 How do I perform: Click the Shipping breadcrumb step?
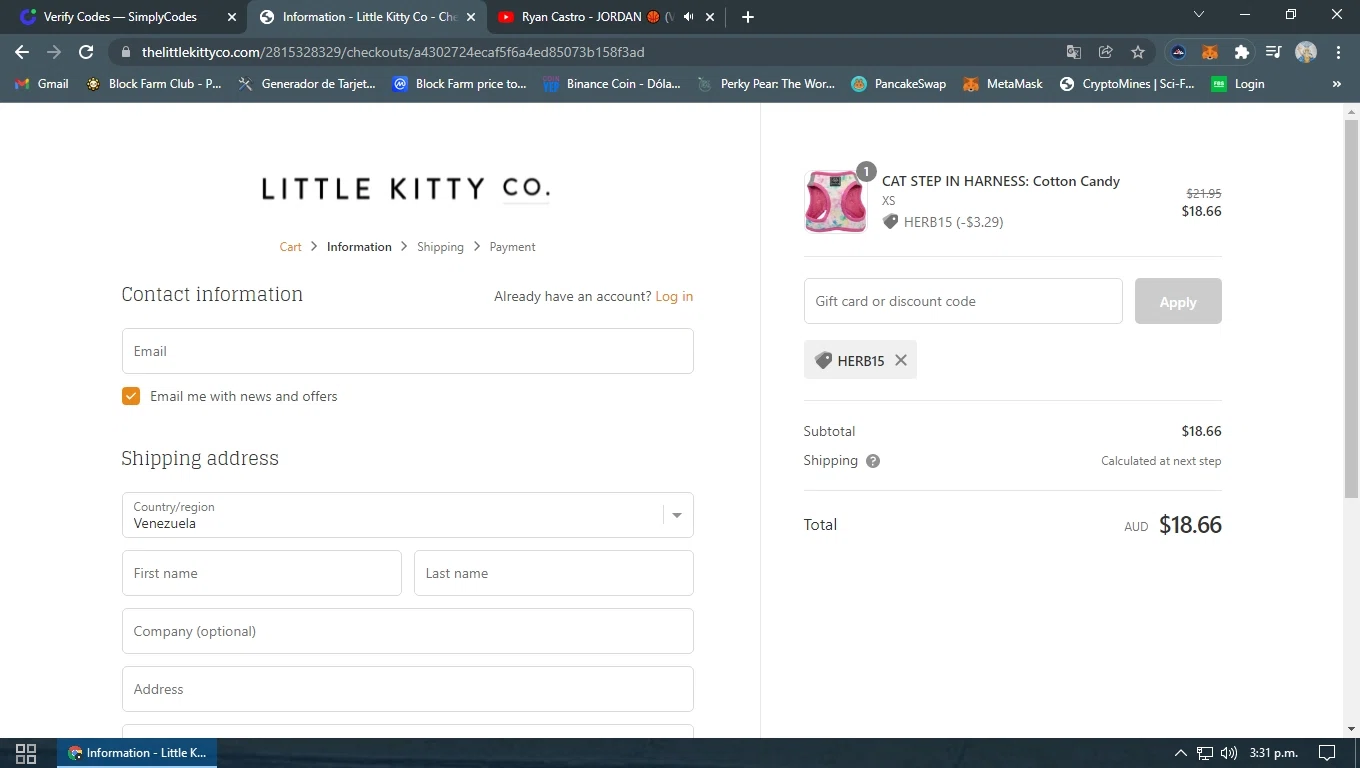440,247
